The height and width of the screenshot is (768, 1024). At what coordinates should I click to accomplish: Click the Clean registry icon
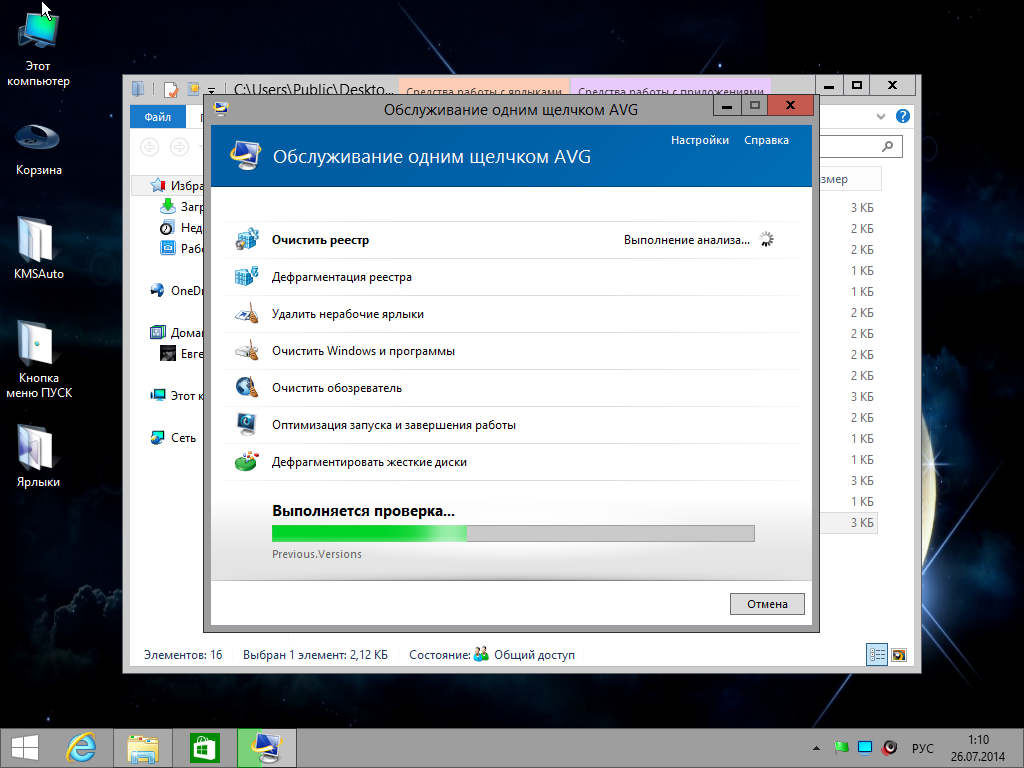[246, 240]
